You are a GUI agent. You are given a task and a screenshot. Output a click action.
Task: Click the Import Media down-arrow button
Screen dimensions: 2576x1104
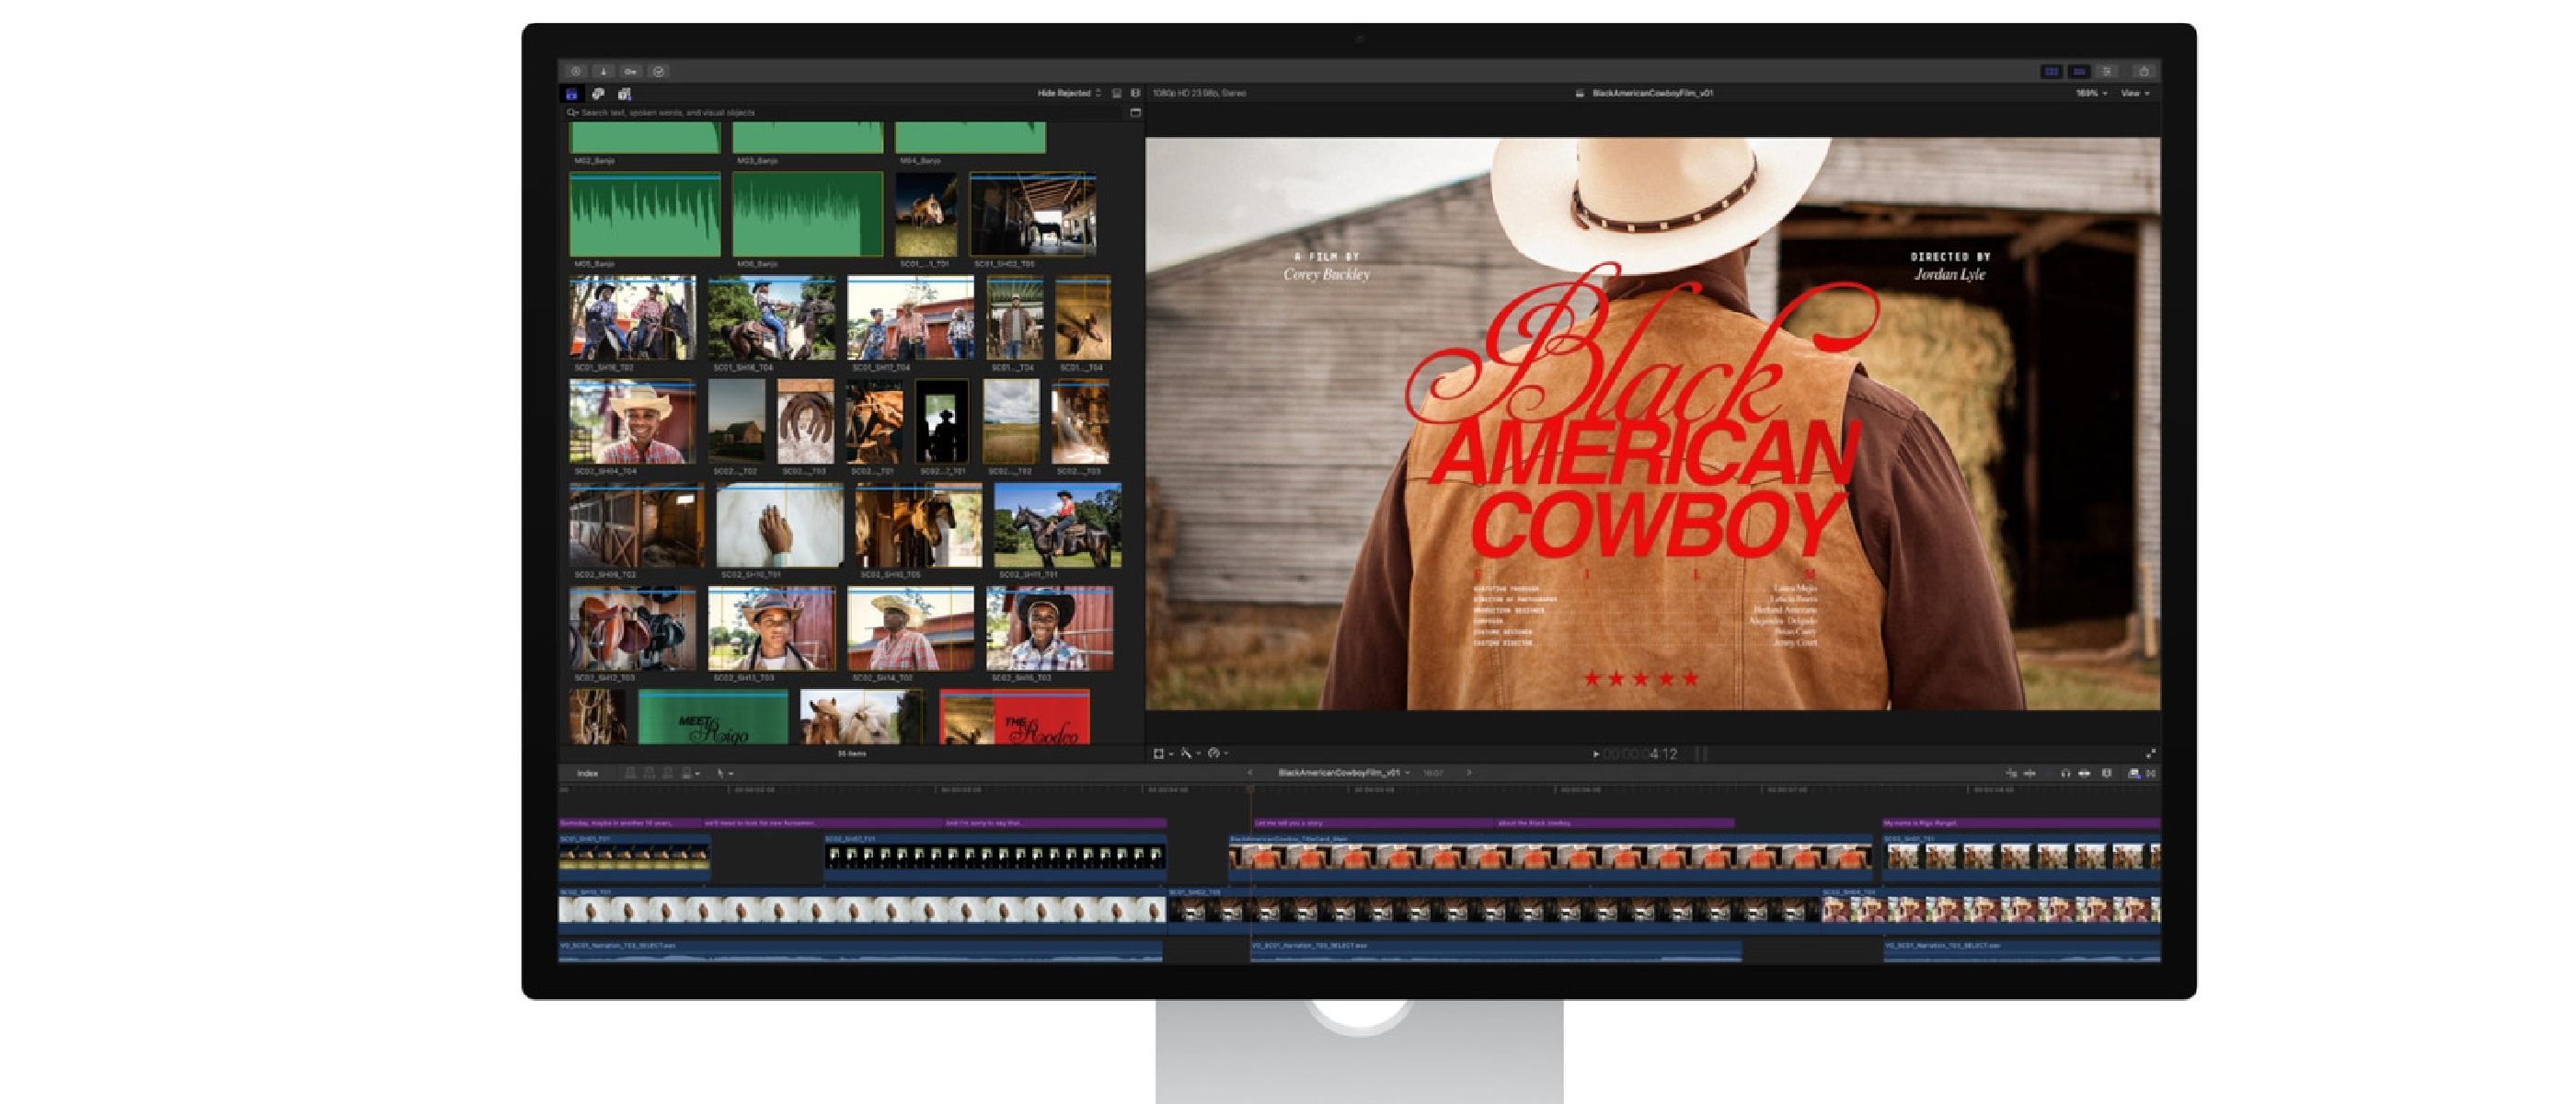tap(603, 71)
